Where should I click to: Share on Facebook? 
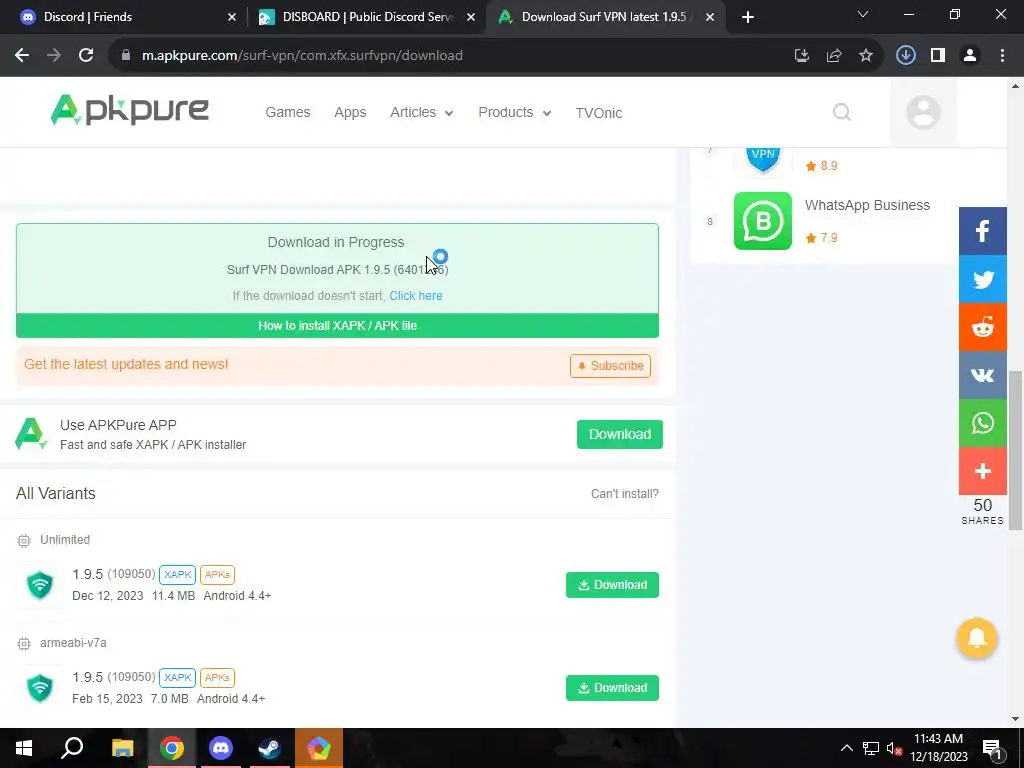coord(982,231)
